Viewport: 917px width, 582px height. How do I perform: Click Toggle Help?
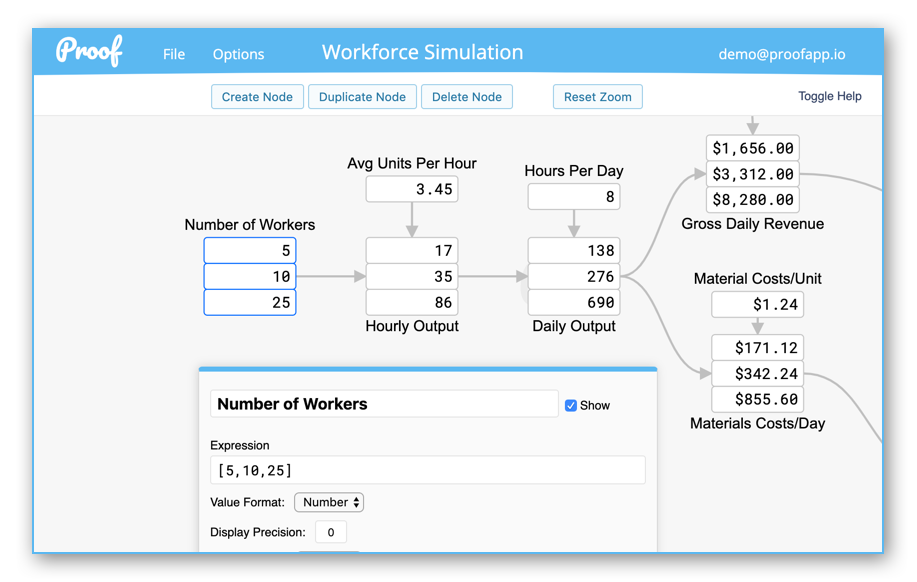[829, 96]
